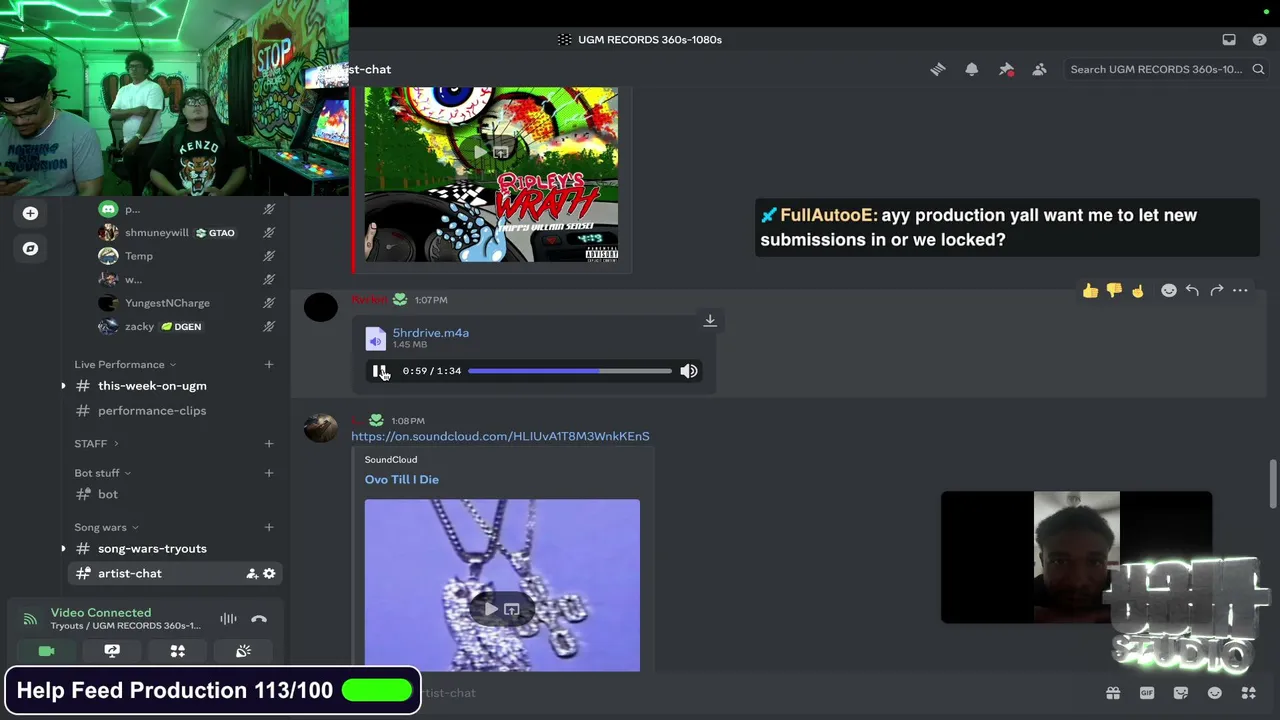Open the Ovo Till I Die SoundCloud URL
Image resolution: width=1280 pixels, height=720 pixels.
(x=500, y=436)
